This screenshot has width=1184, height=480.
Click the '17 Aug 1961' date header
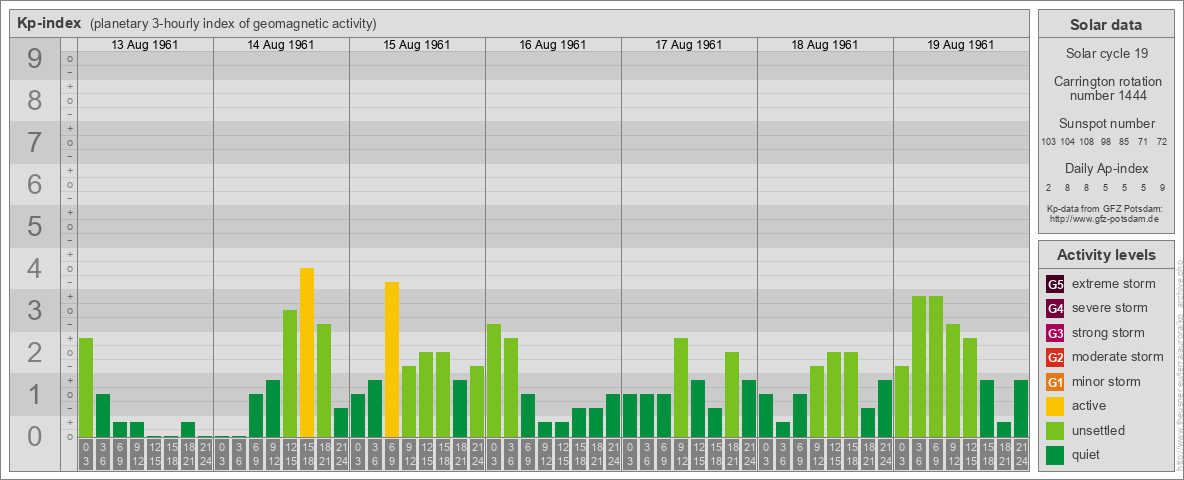pos(689,45)
